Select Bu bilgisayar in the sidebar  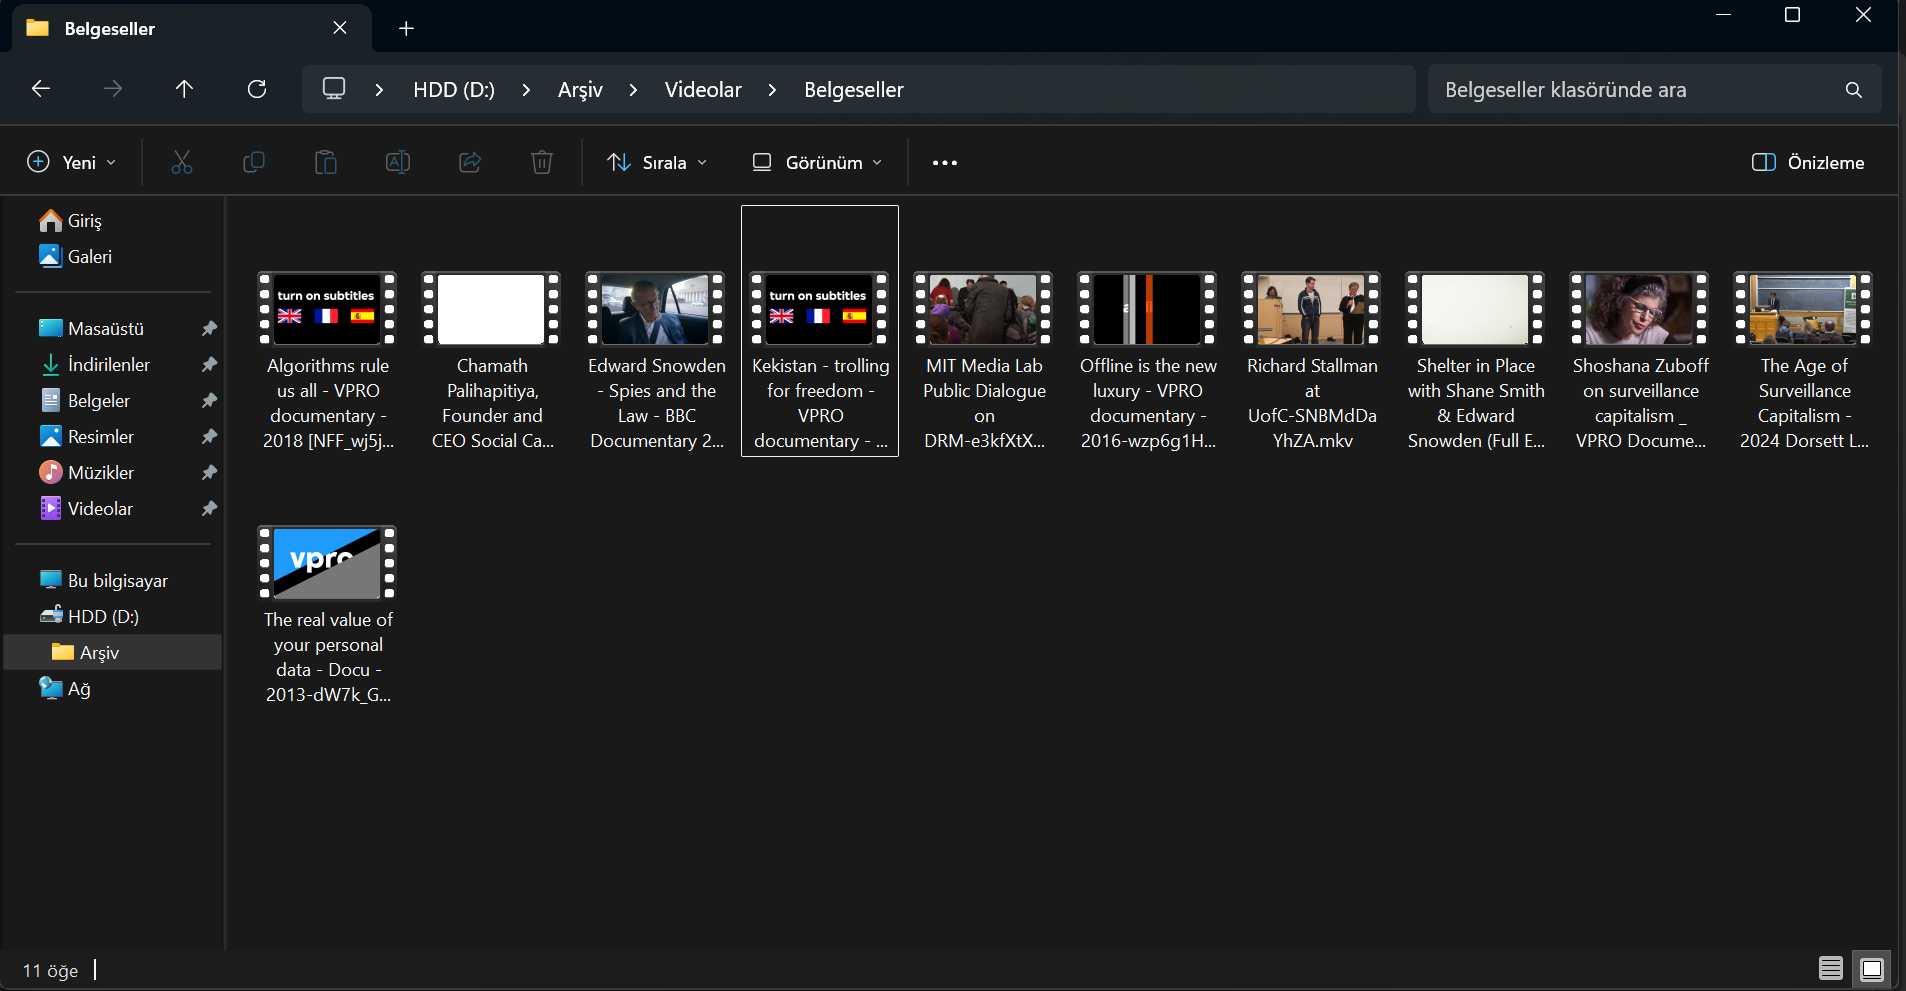[x=117, y=580]
